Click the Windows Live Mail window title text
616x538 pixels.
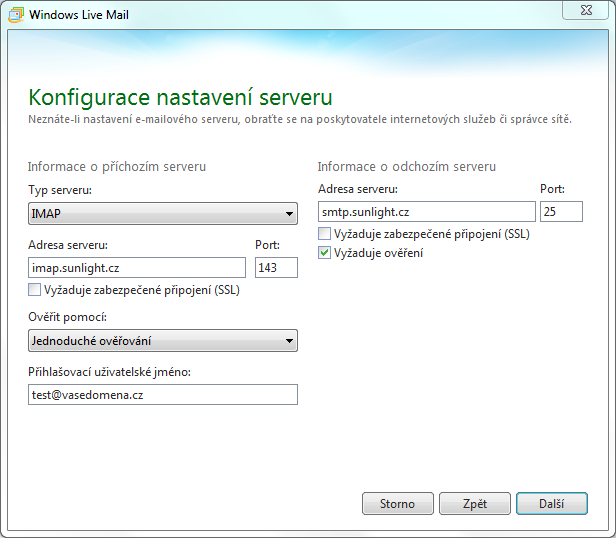pos(79,15)
